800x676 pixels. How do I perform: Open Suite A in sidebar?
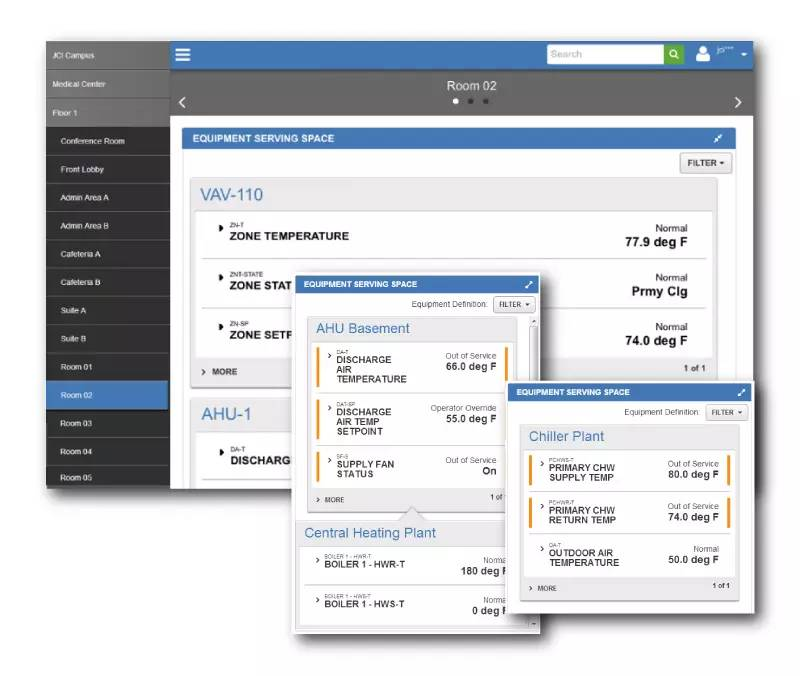pos(108,311)
